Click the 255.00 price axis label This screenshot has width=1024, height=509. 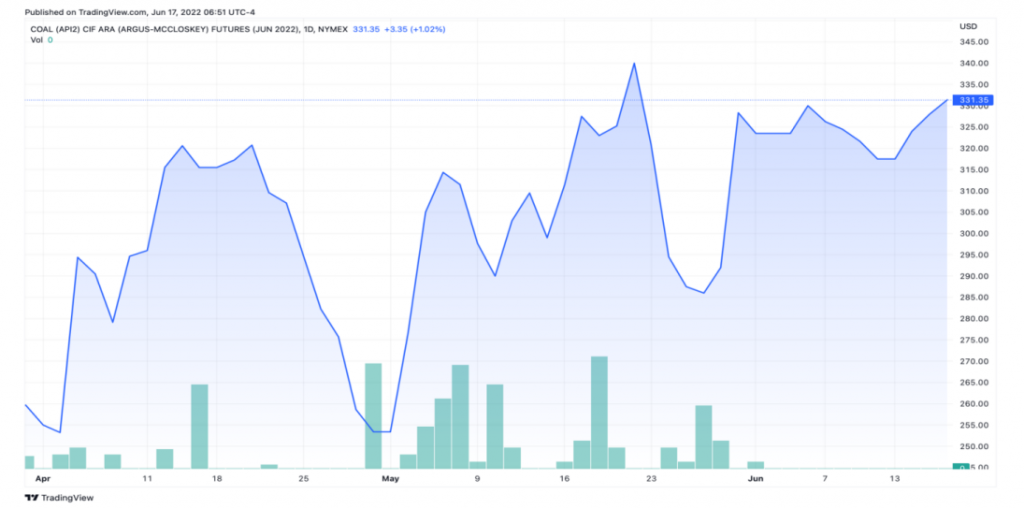972,425
